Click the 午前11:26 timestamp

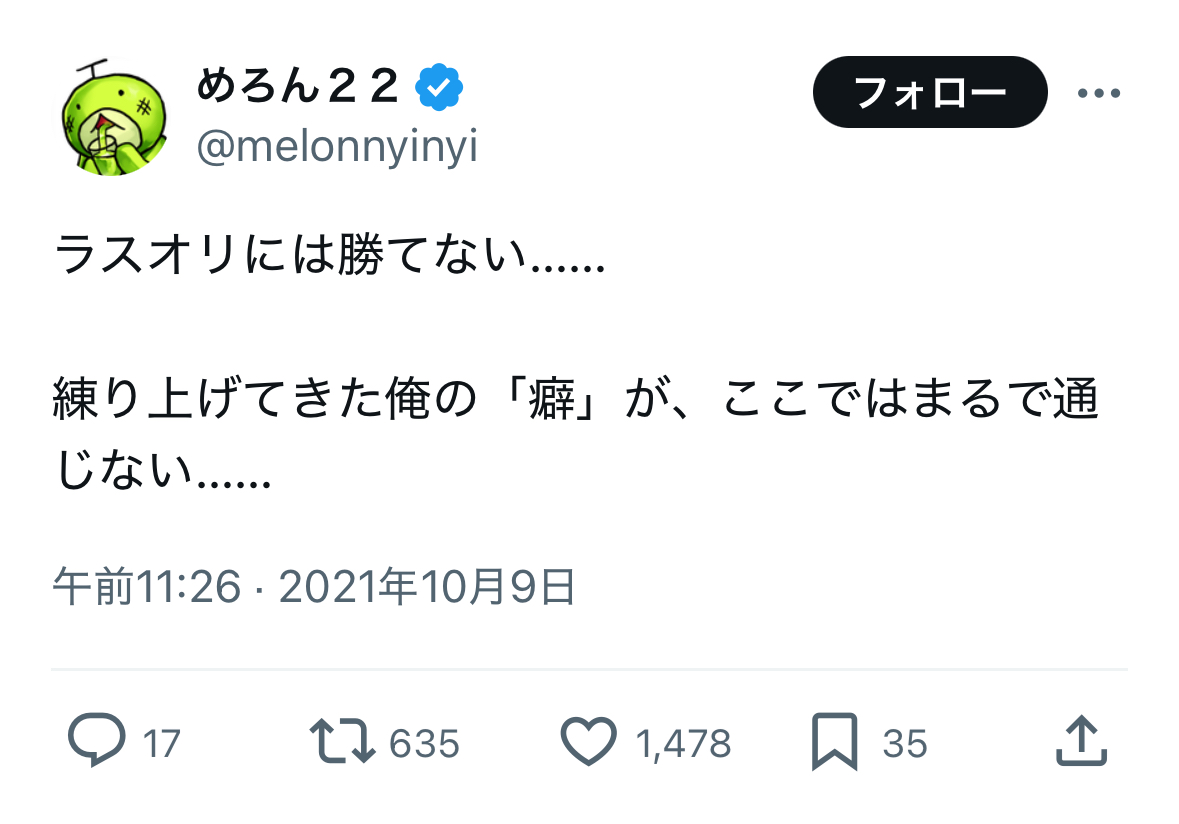click(x=146, y=588)
